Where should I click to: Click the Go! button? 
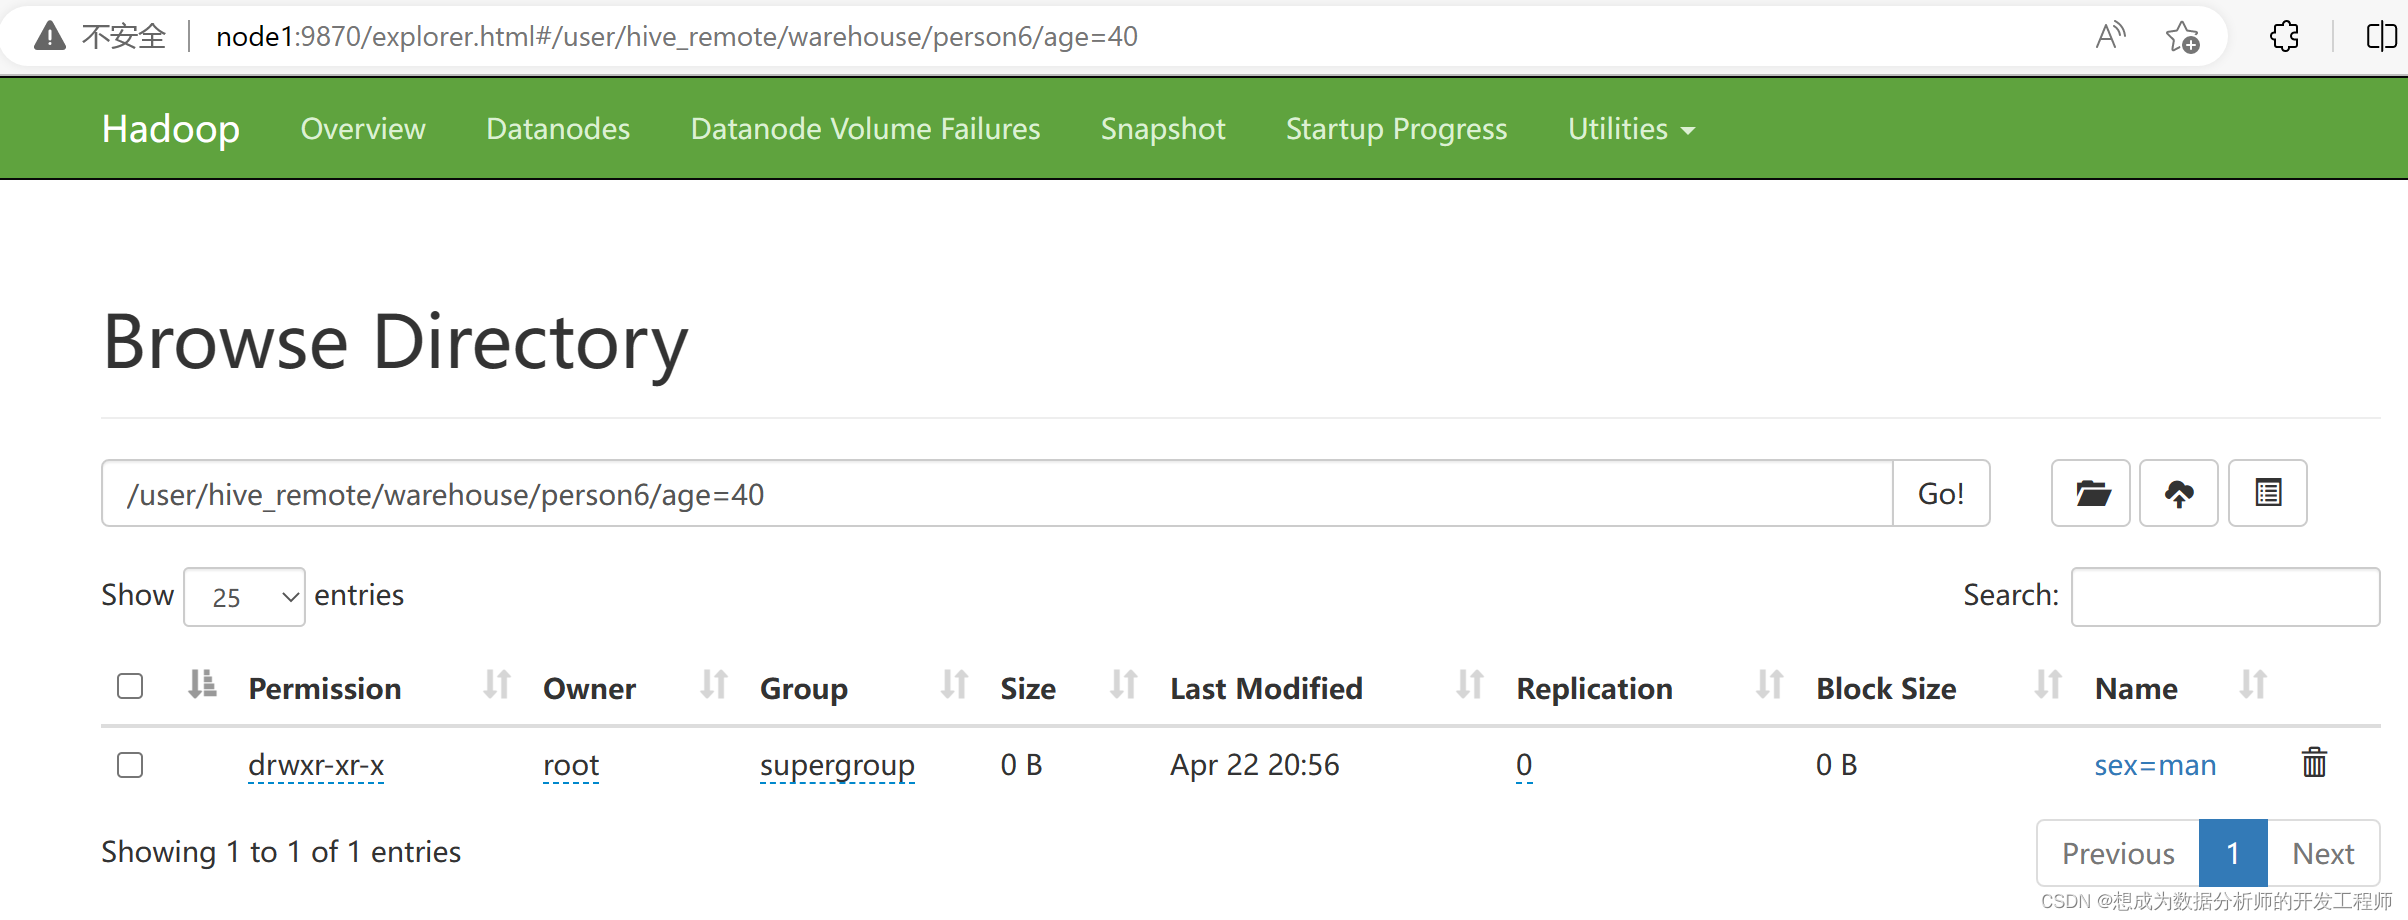[x=1941, y=493]
